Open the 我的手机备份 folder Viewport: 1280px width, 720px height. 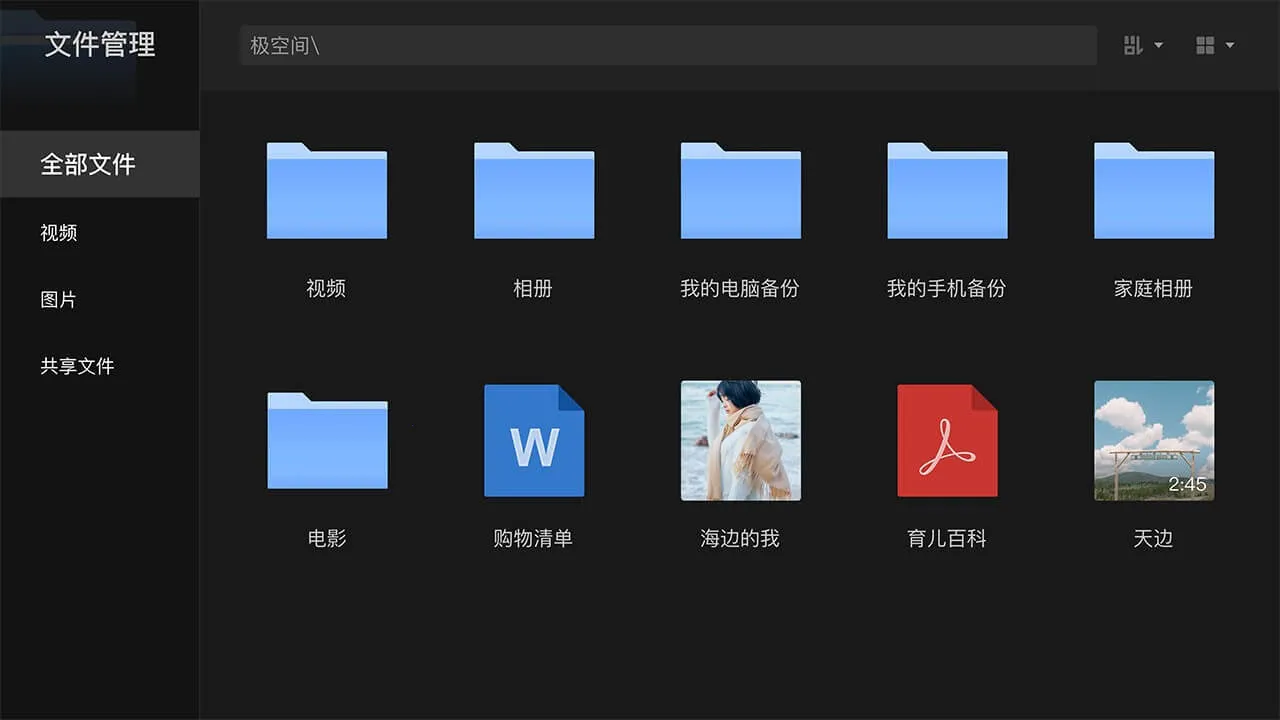(947, 191)
